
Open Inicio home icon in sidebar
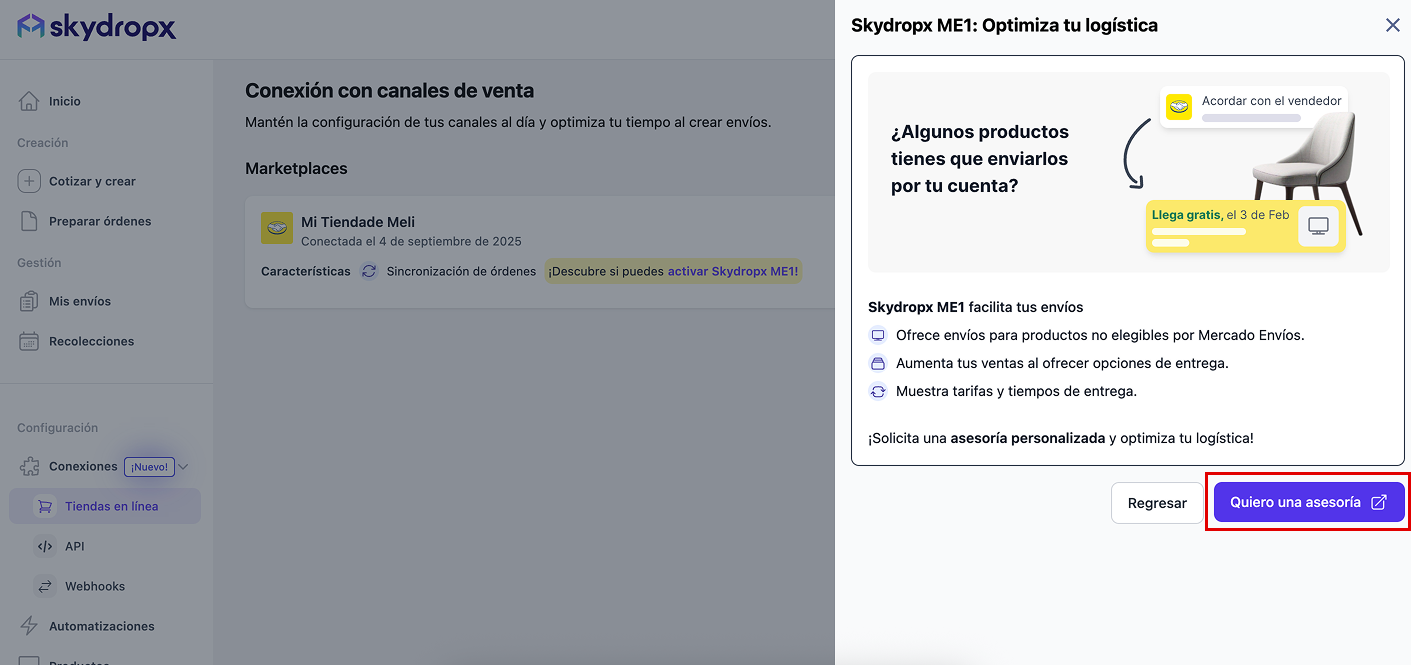(x=29, y=101)
